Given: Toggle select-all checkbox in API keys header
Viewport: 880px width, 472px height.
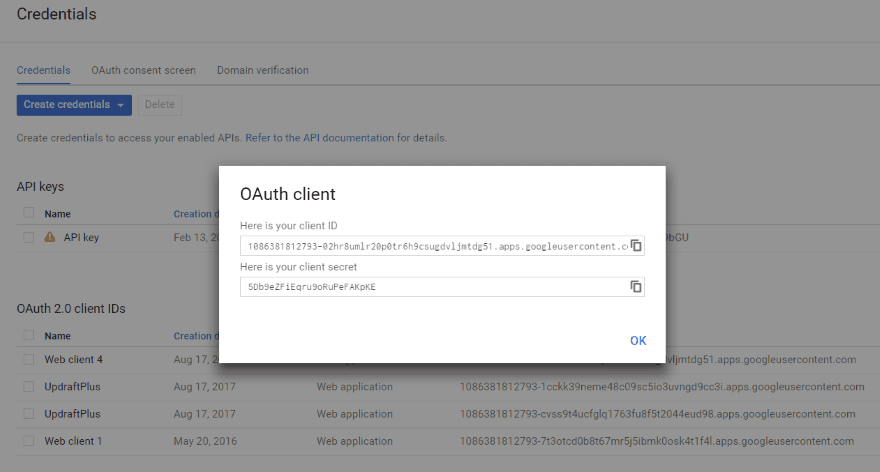Looking at the screenshot, I should coord(29,213).
